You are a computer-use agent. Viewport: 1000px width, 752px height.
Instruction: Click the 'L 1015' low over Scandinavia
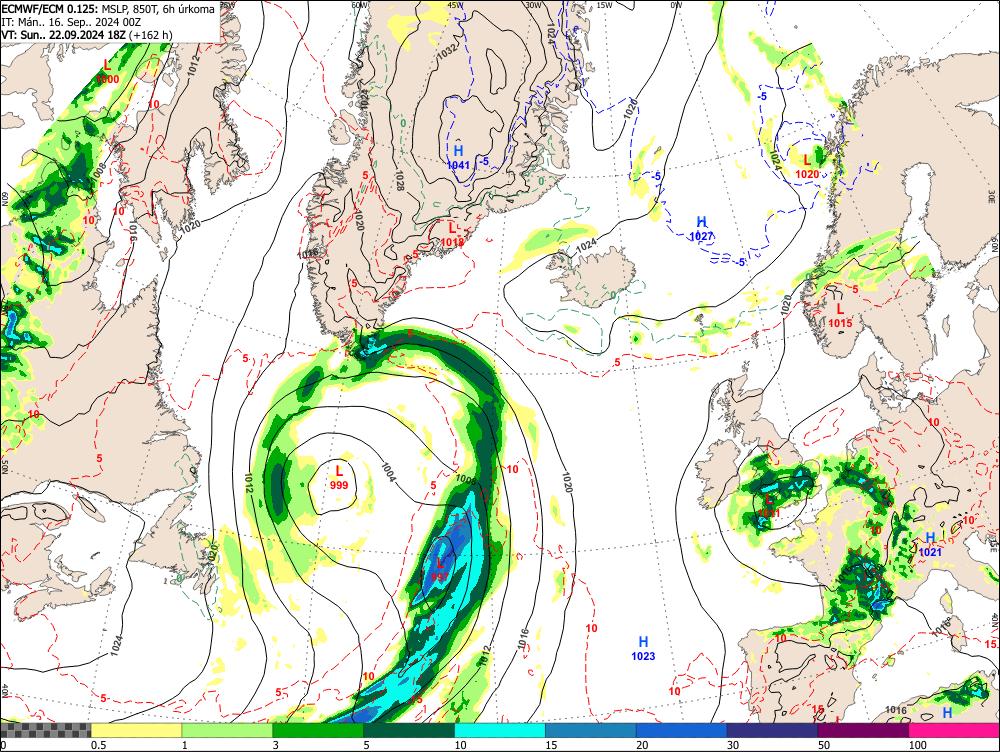pyautogui.click(x=840, y=316)
